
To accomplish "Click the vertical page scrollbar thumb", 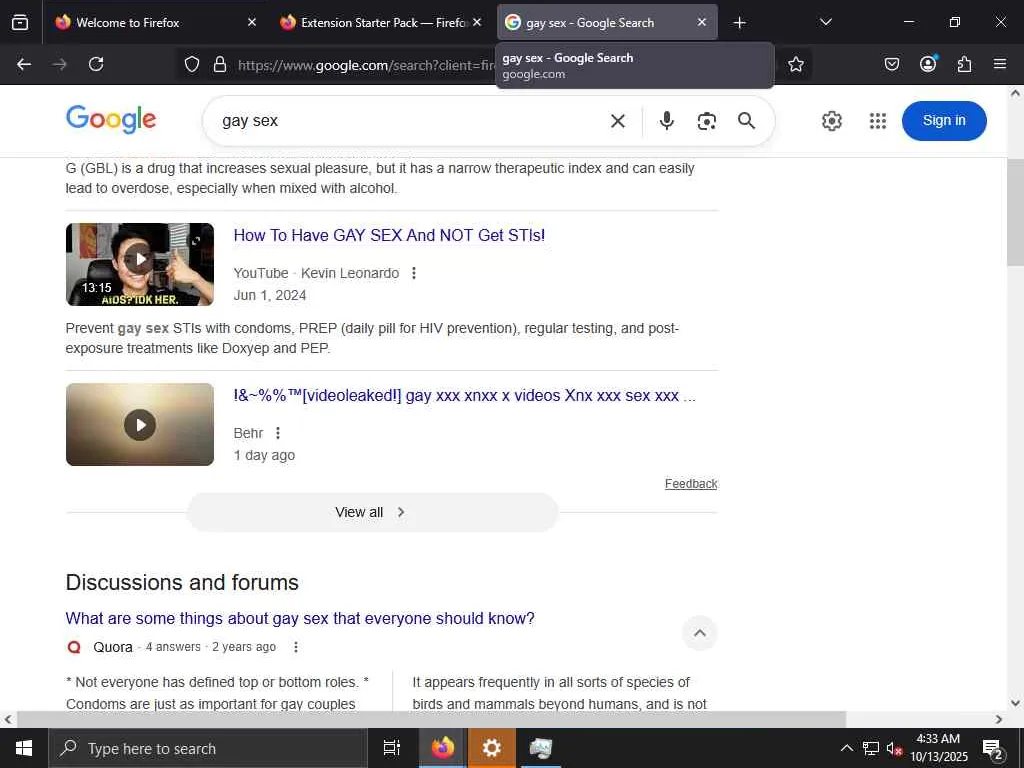I will pyautogui.click(x=1015, y=212).
